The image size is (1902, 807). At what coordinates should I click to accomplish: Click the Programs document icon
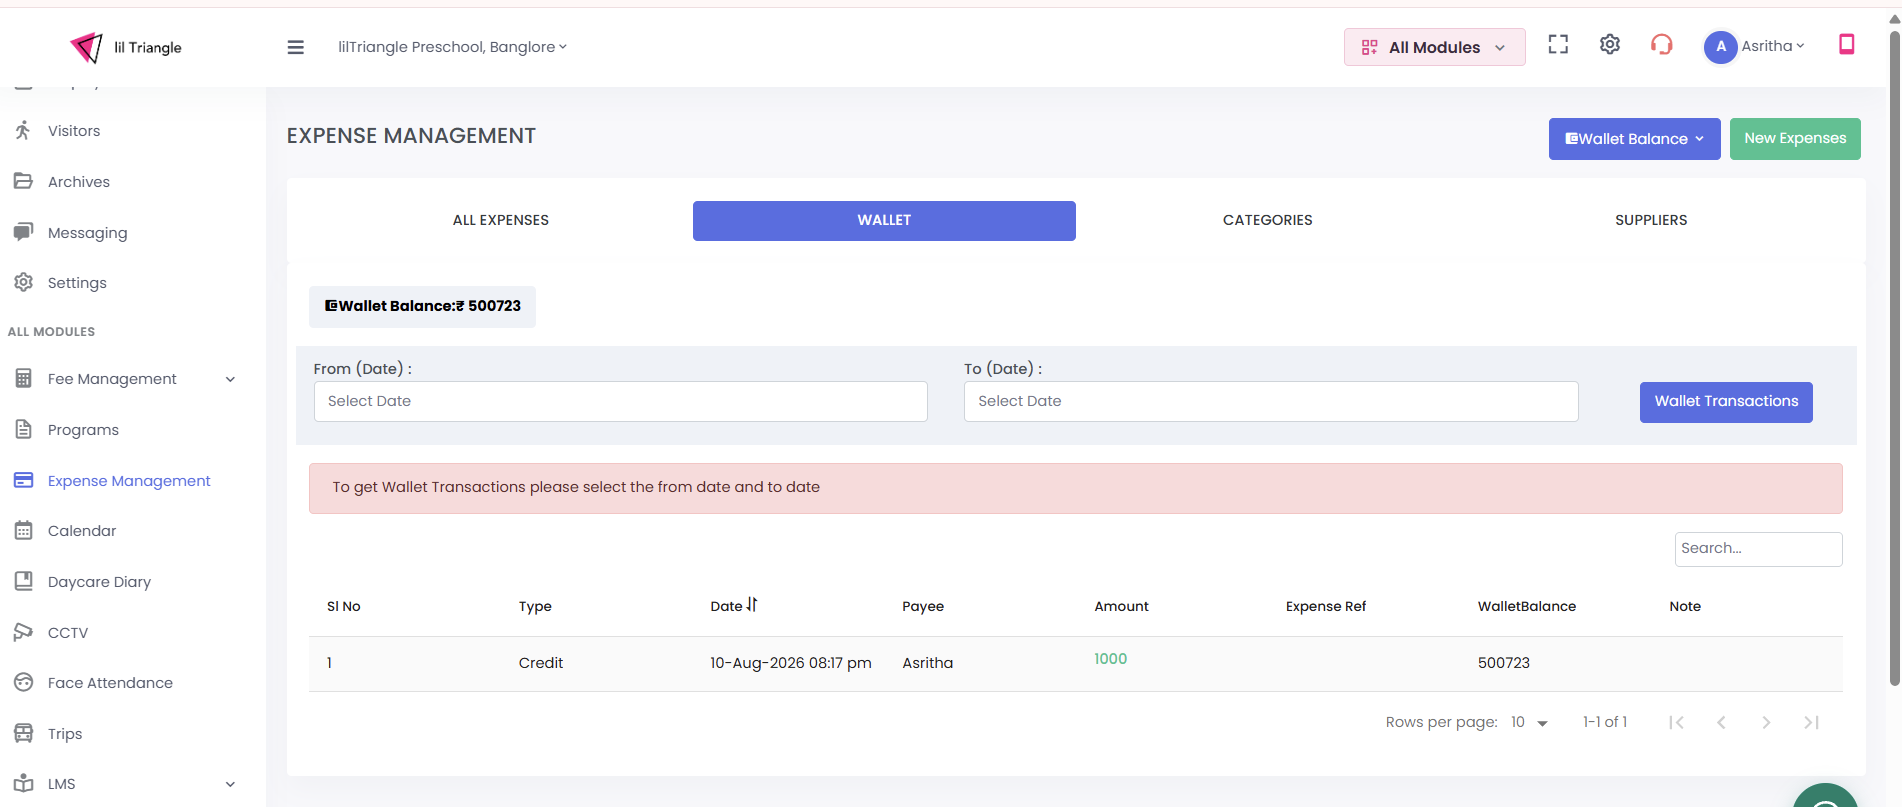[23, 429]
